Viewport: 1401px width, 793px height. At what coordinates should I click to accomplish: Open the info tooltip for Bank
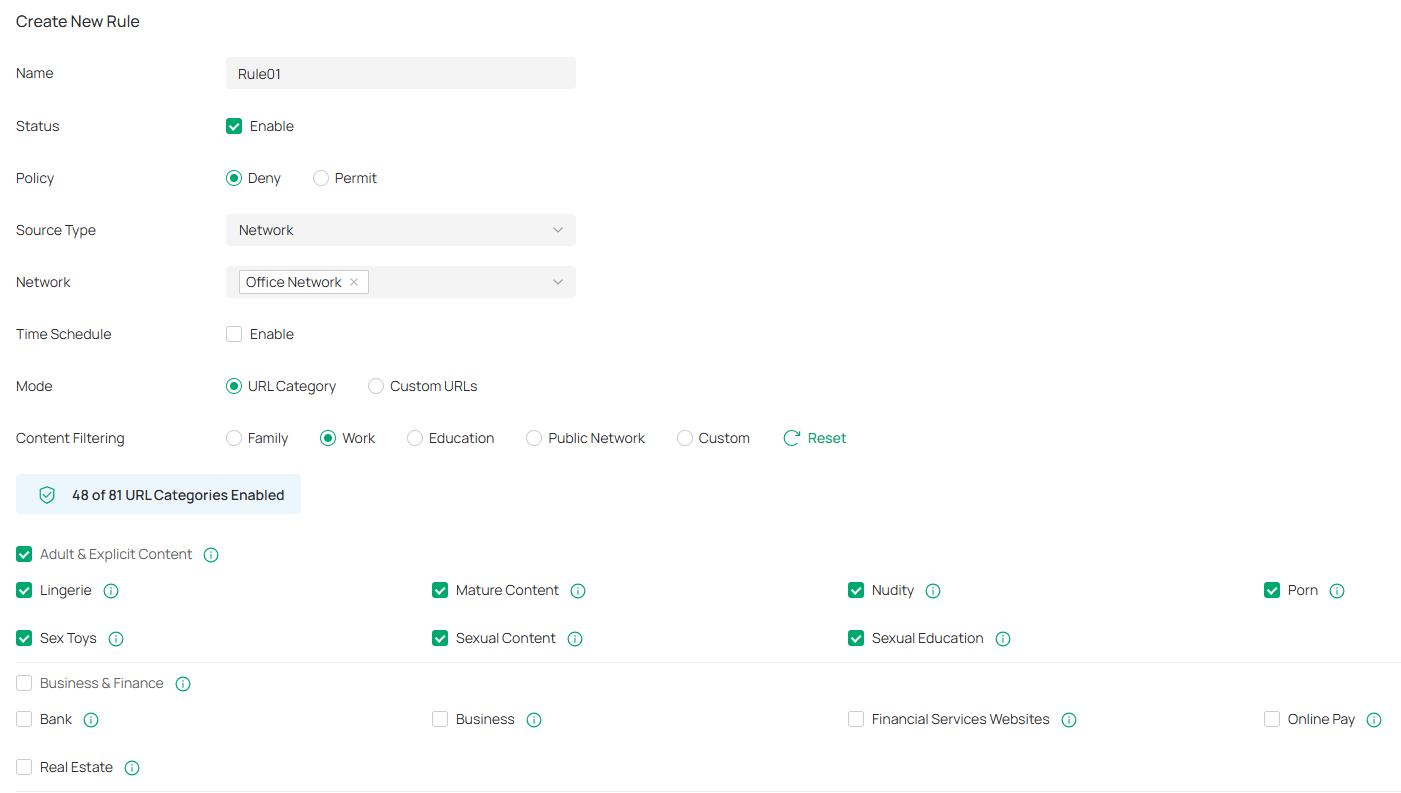click(91, 719)
